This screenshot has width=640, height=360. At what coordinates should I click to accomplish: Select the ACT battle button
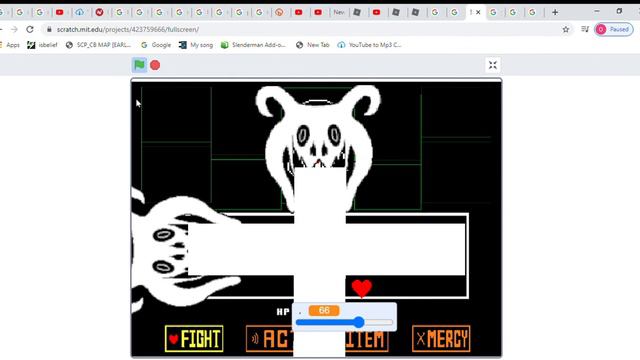270,338
